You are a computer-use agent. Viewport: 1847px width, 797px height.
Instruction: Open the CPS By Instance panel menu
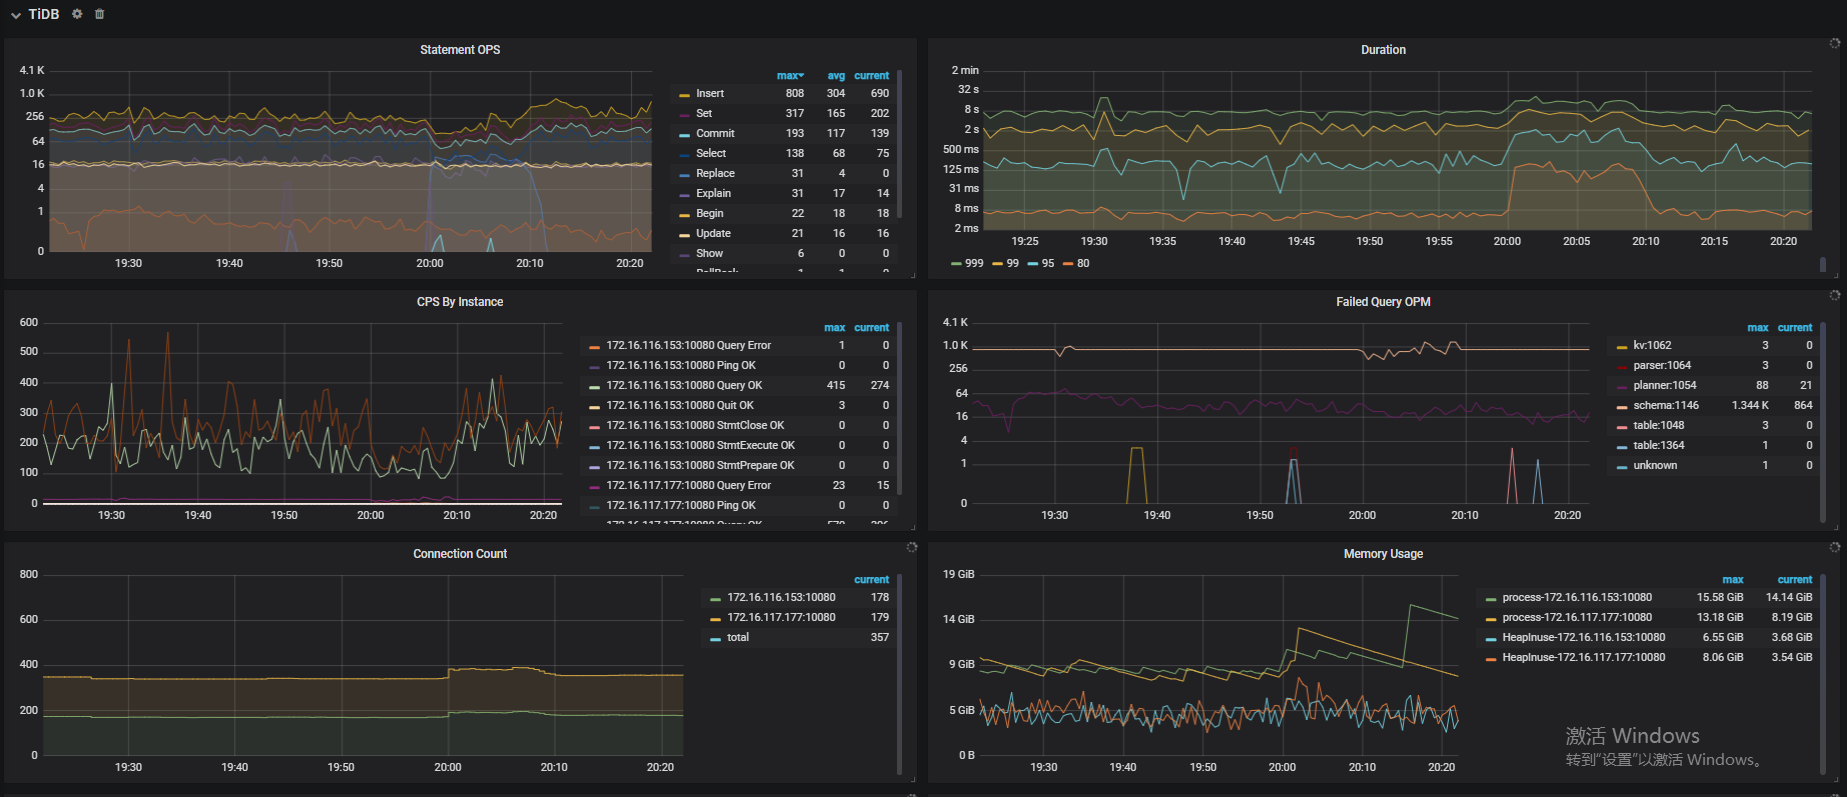(x=460, y=302)
